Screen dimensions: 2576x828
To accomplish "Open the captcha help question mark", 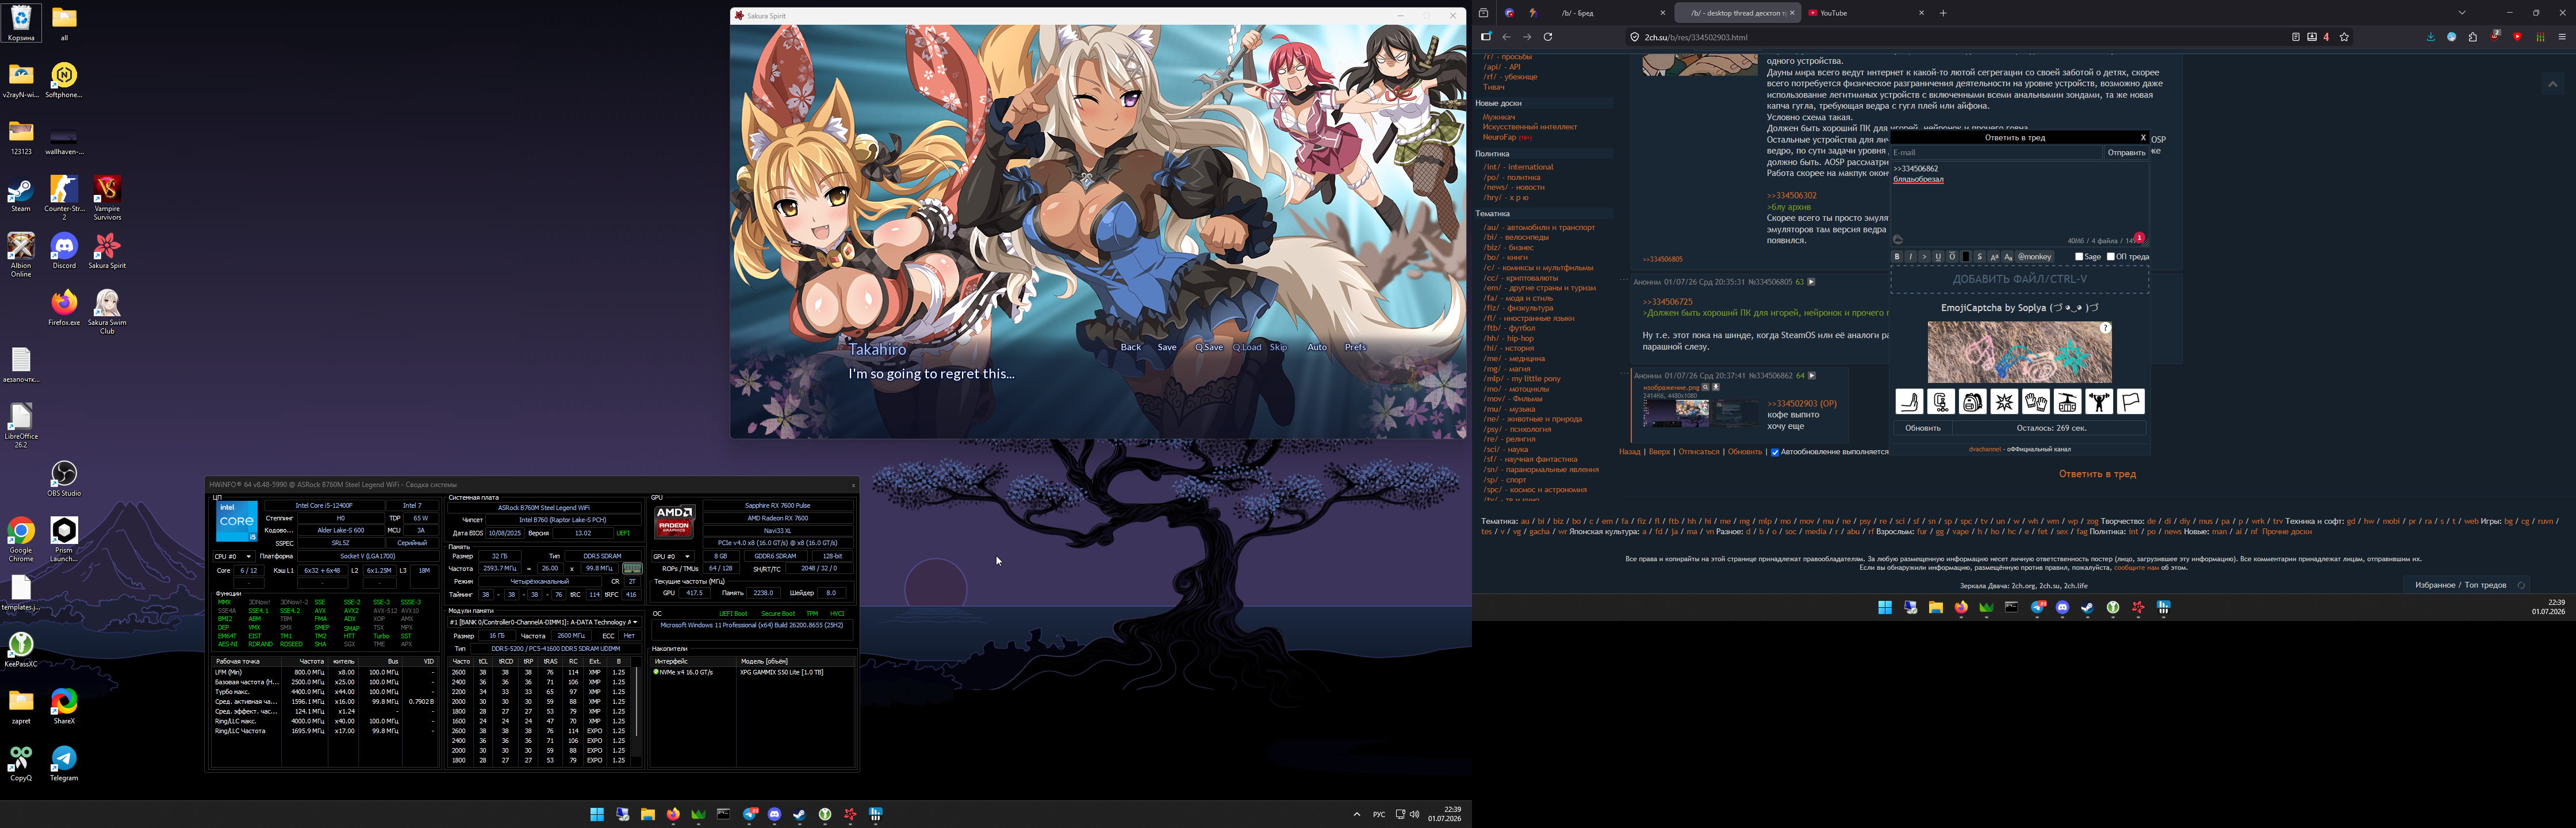I will [x=2105, y=328].
